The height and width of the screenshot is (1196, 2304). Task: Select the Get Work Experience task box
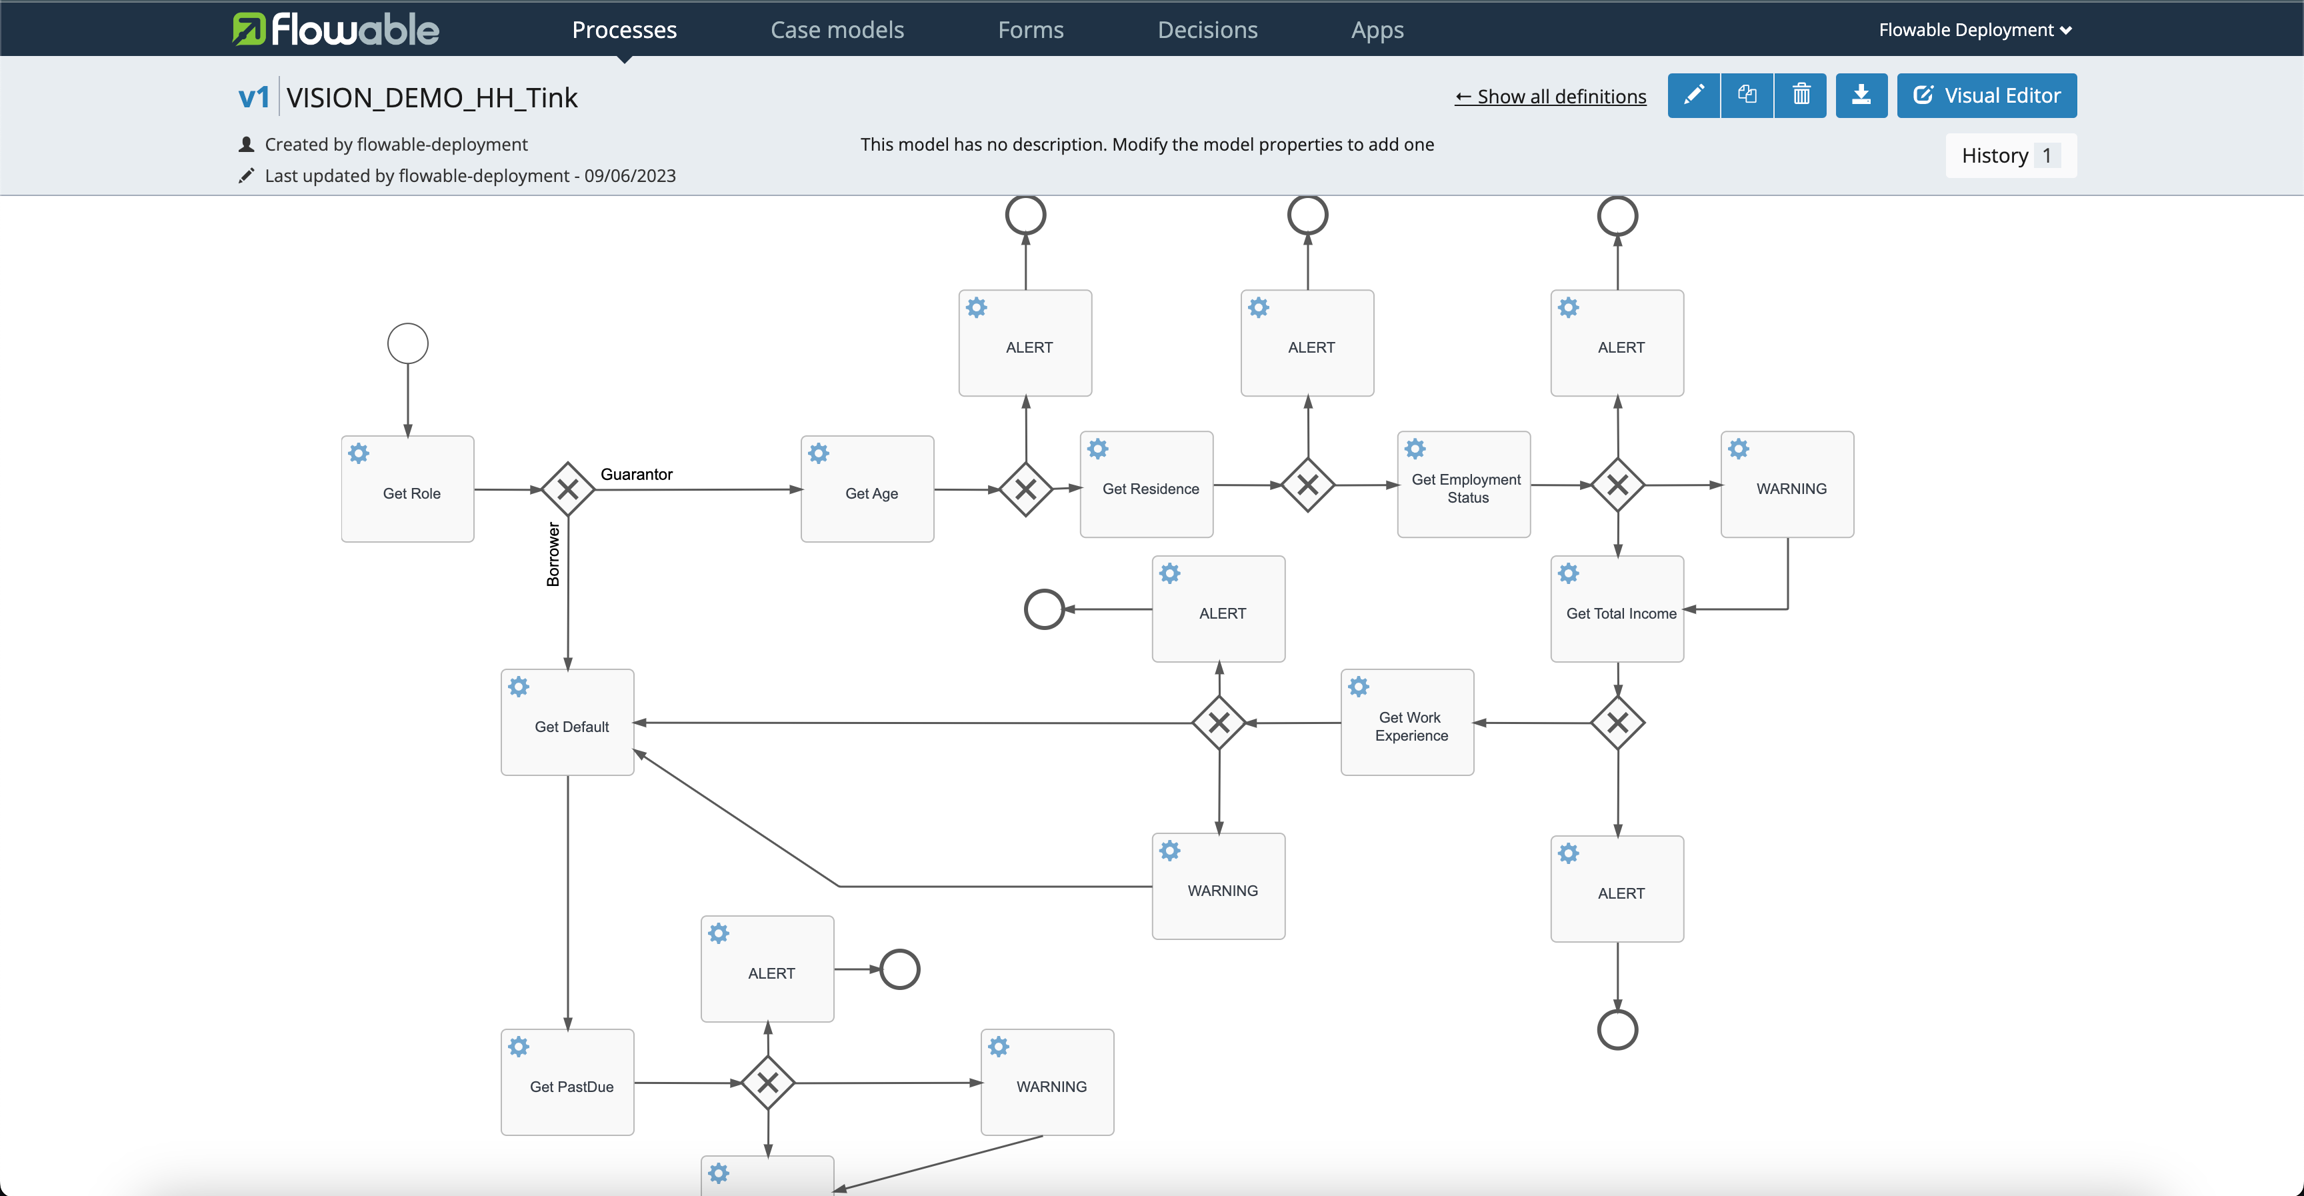coord(1407,724)
